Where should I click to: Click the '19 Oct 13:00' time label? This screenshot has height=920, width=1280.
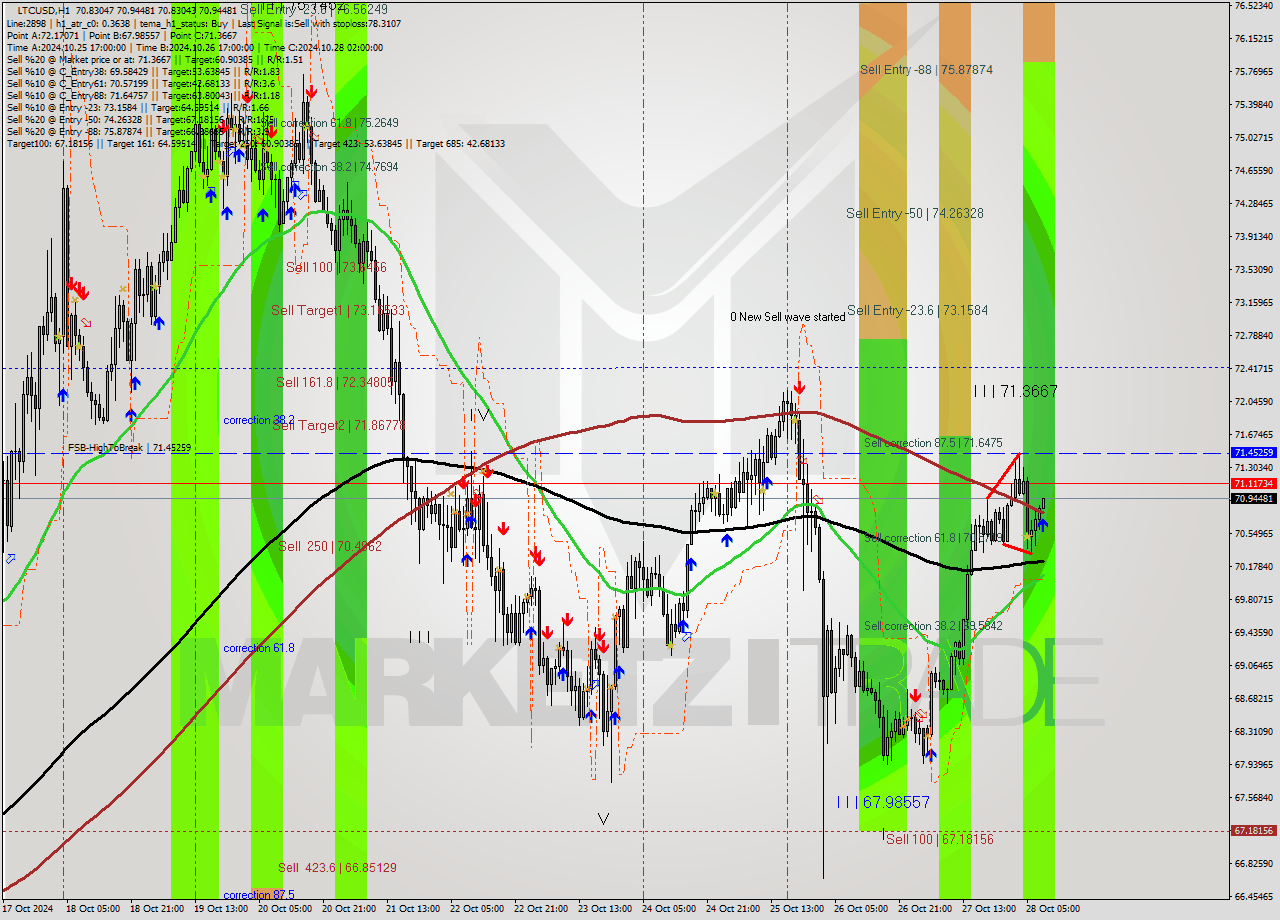219,909
